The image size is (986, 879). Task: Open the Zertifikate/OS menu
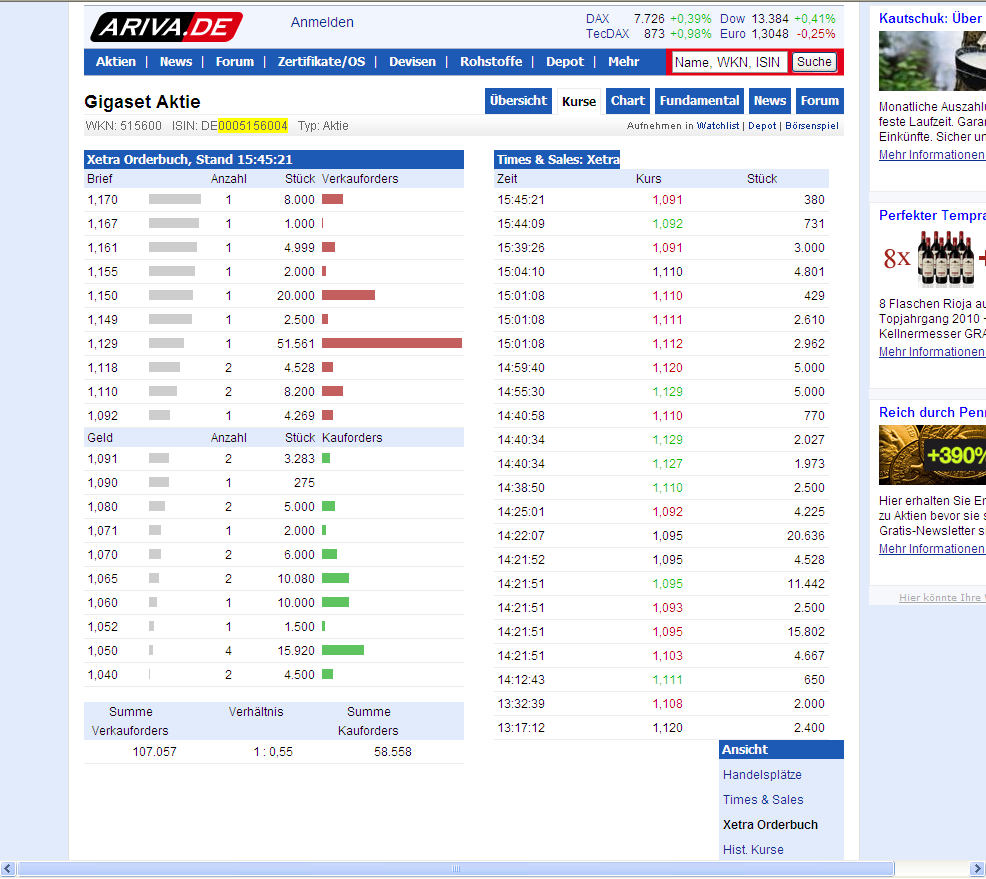point(321,62)
